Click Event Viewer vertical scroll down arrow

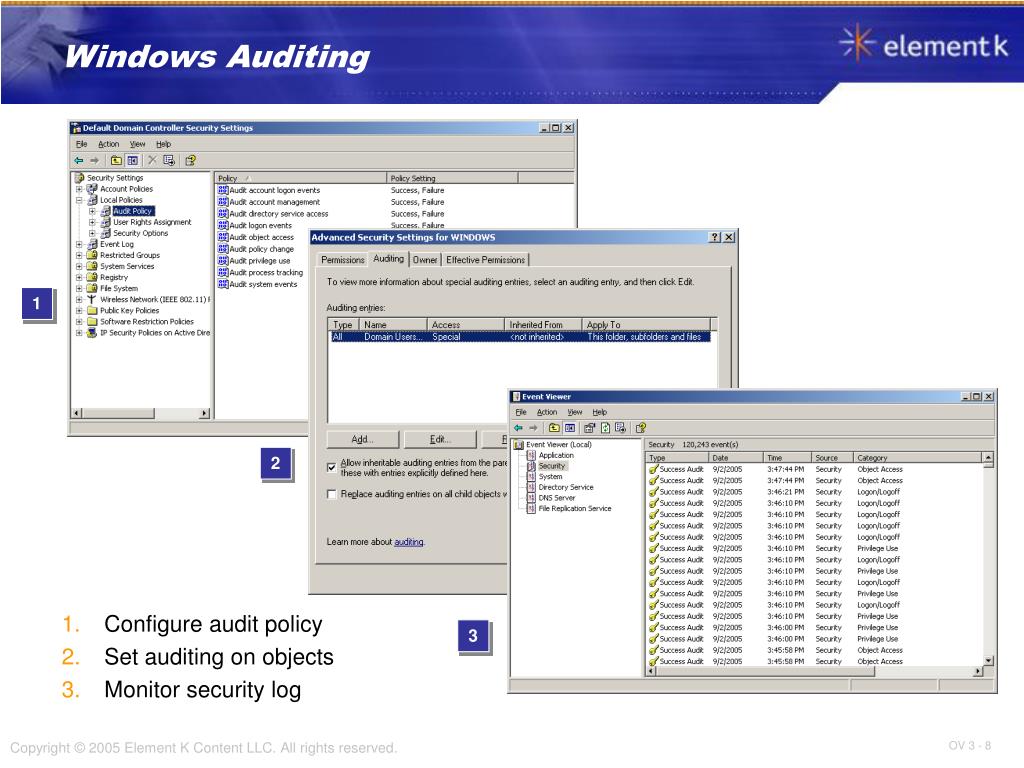(x=988, y=660)
